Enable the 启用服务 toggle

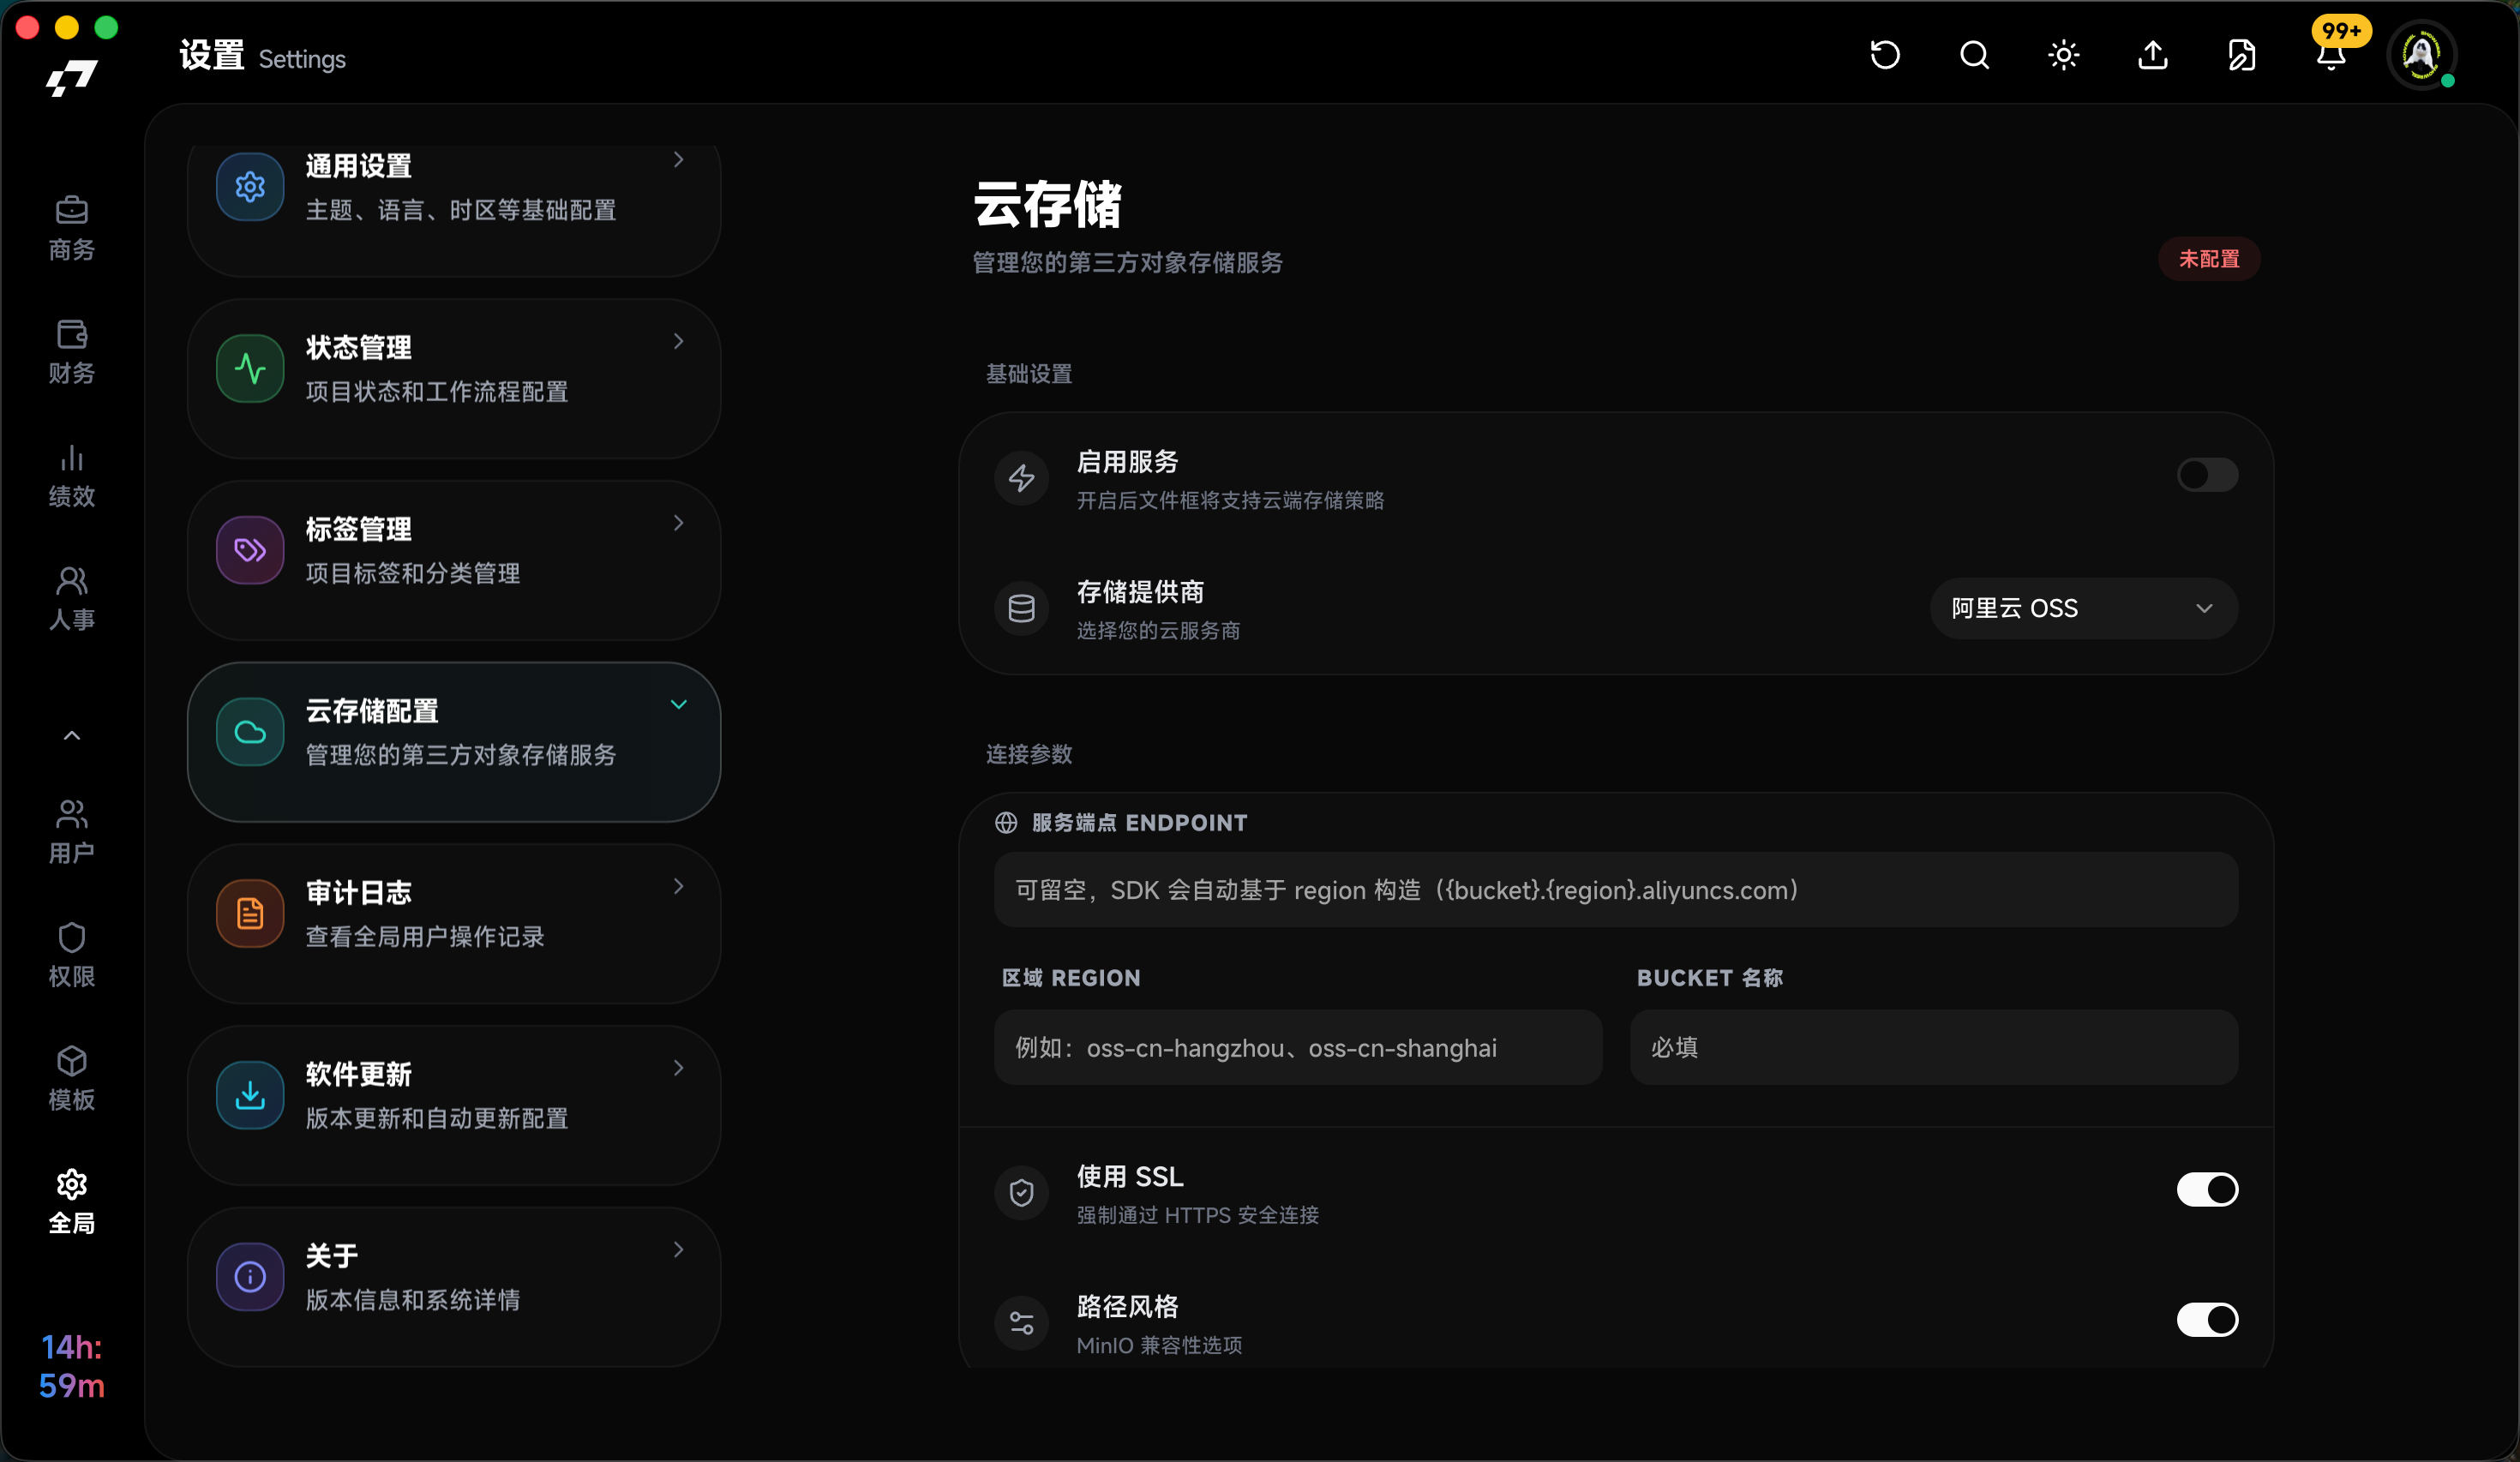coord(2207,475)
